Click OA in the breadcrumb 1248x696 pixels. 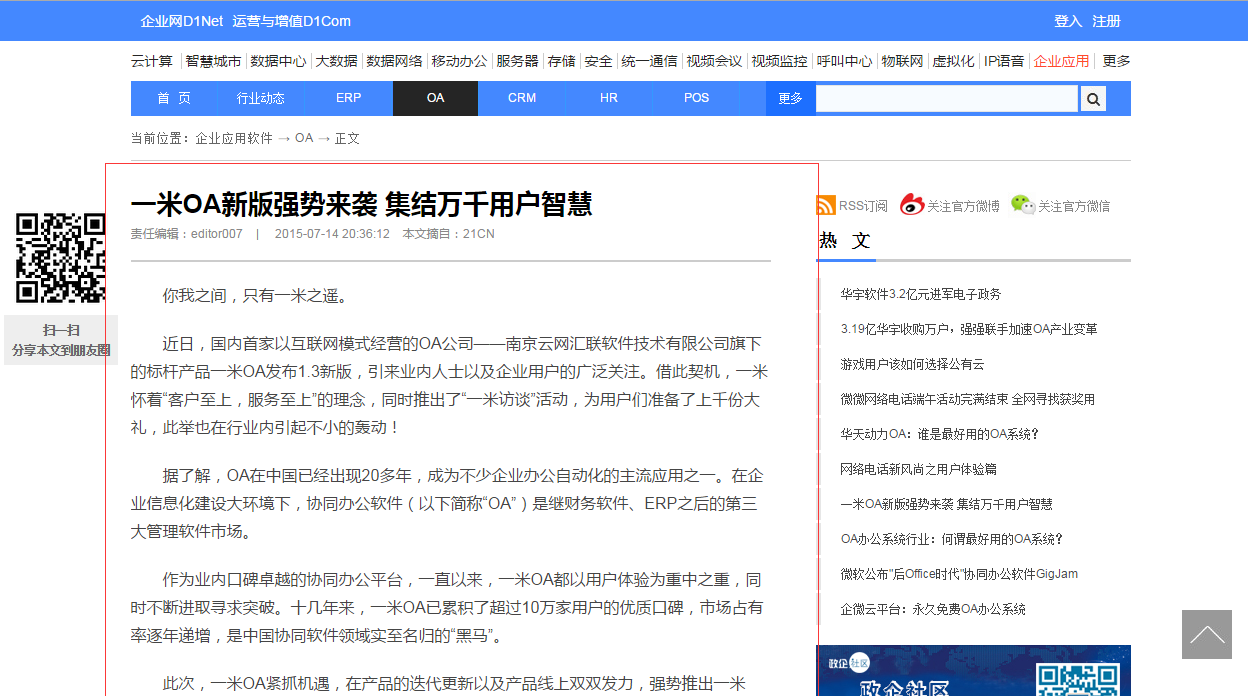304,138
